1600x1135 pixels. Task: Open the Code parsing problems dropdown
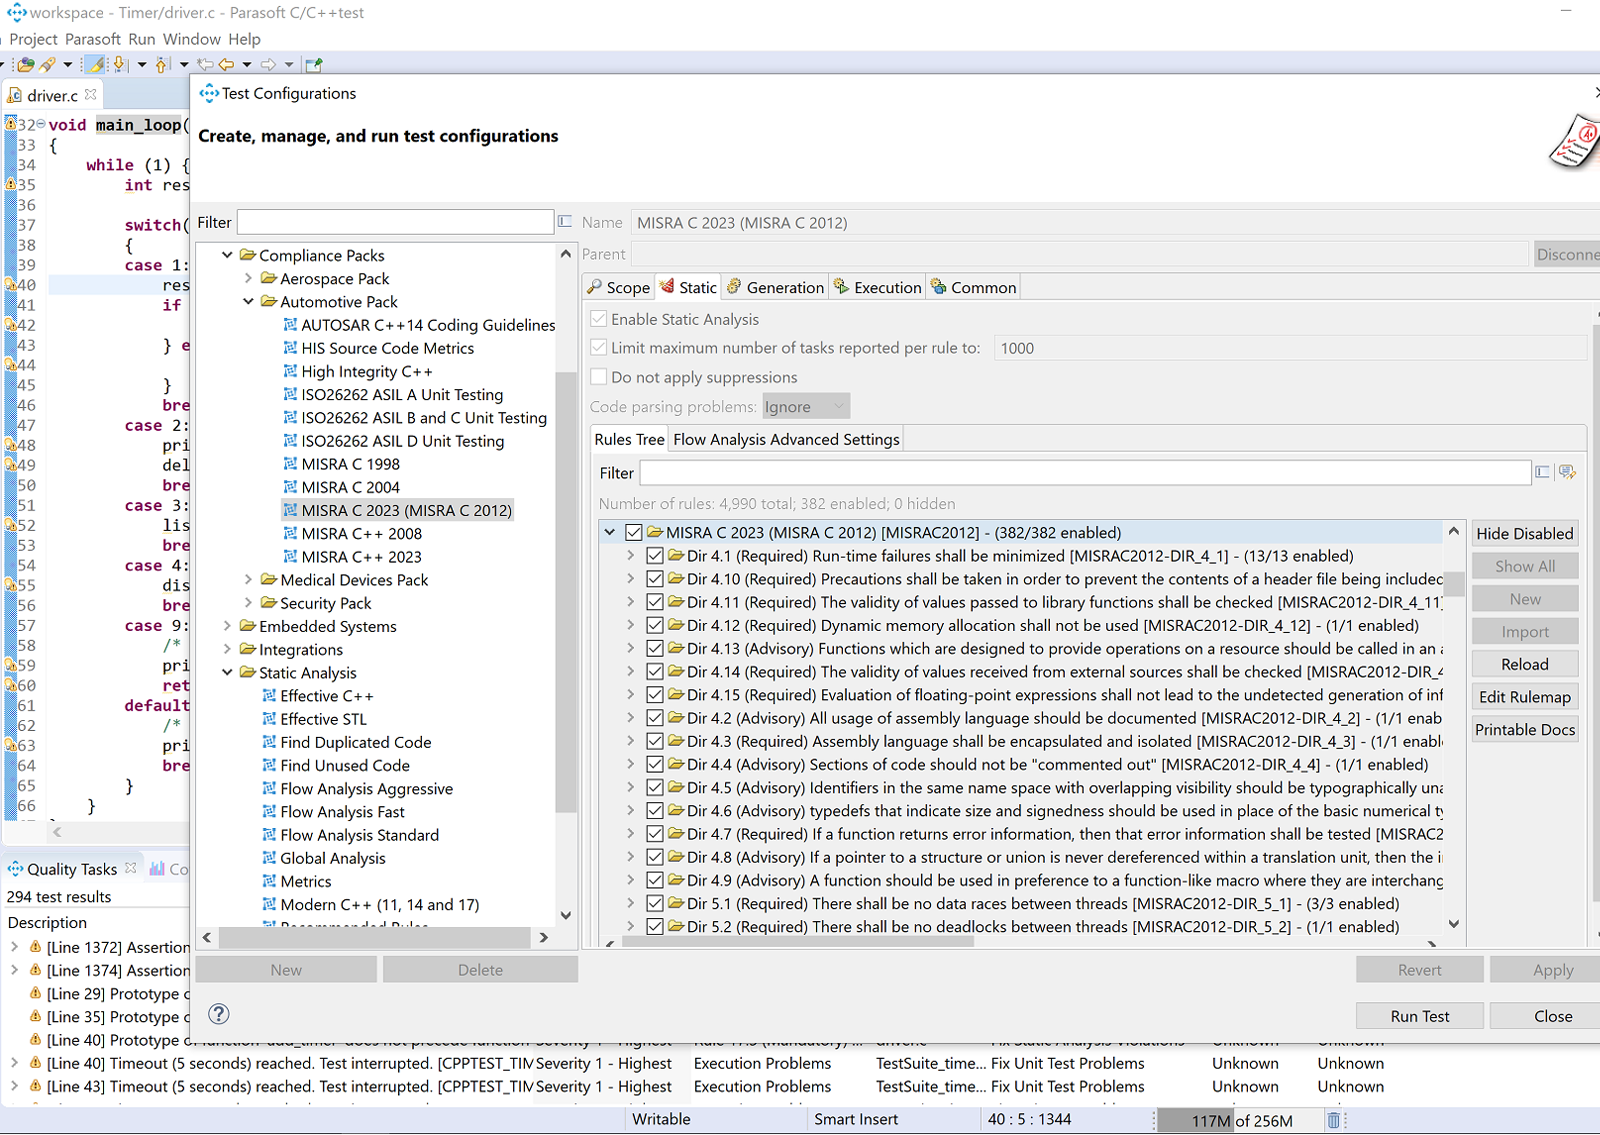tap(806, 406)
